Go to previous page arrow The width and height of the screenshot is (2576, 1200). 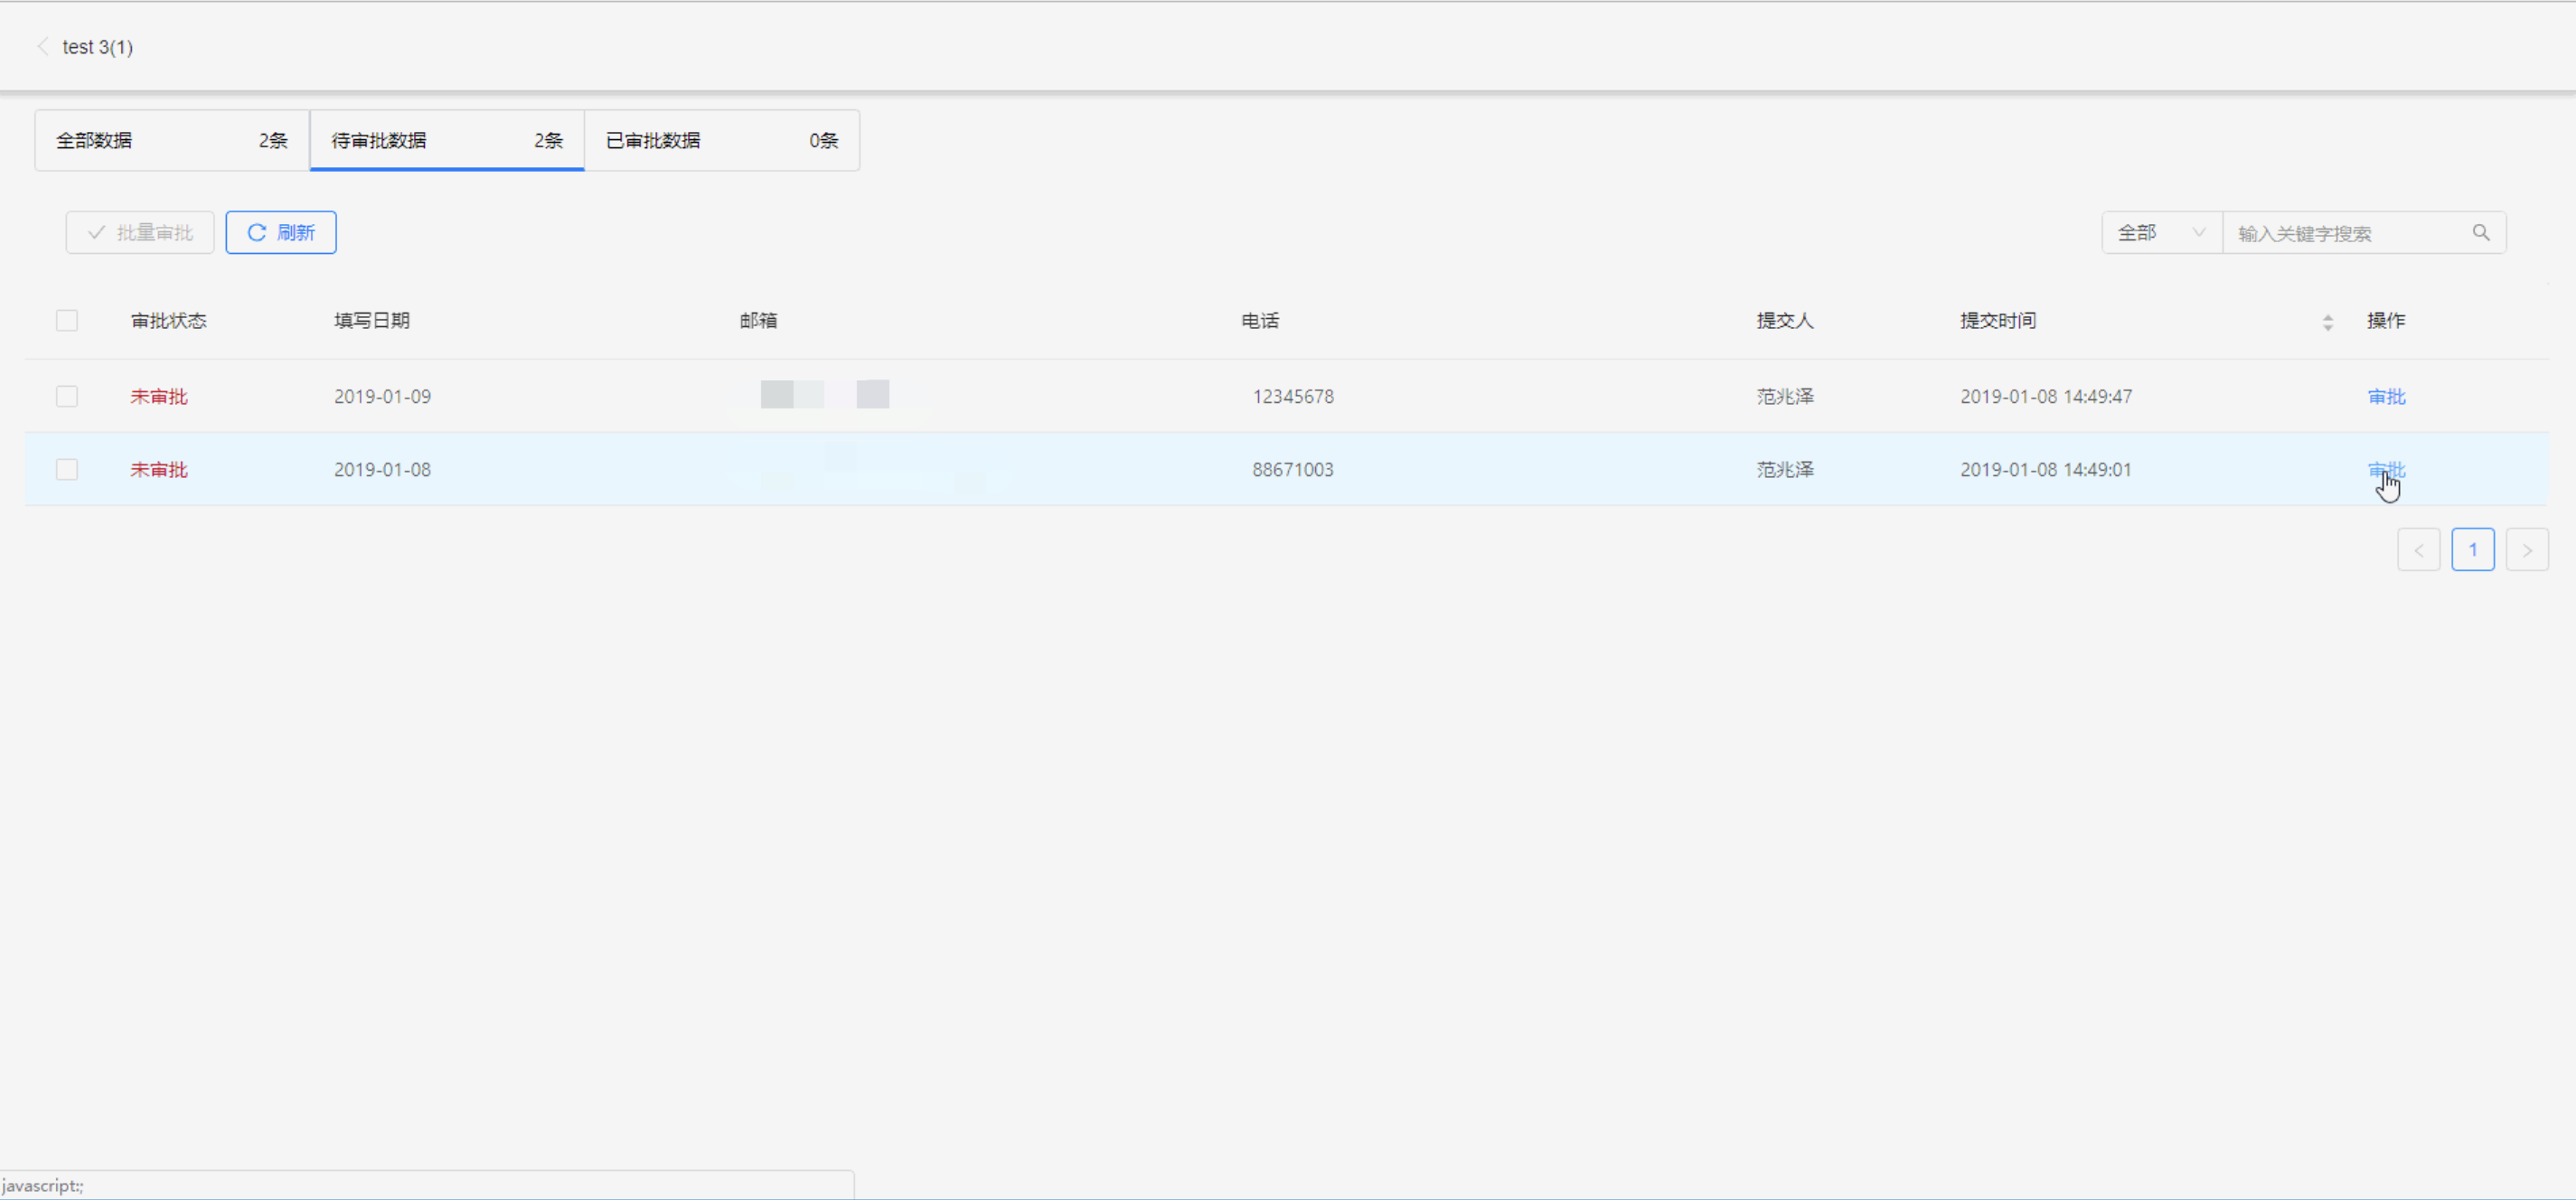[x=2418, y=550]
